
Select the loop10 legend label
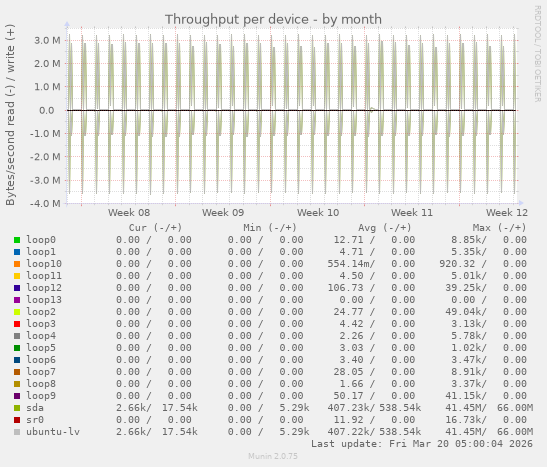[44, 264]
